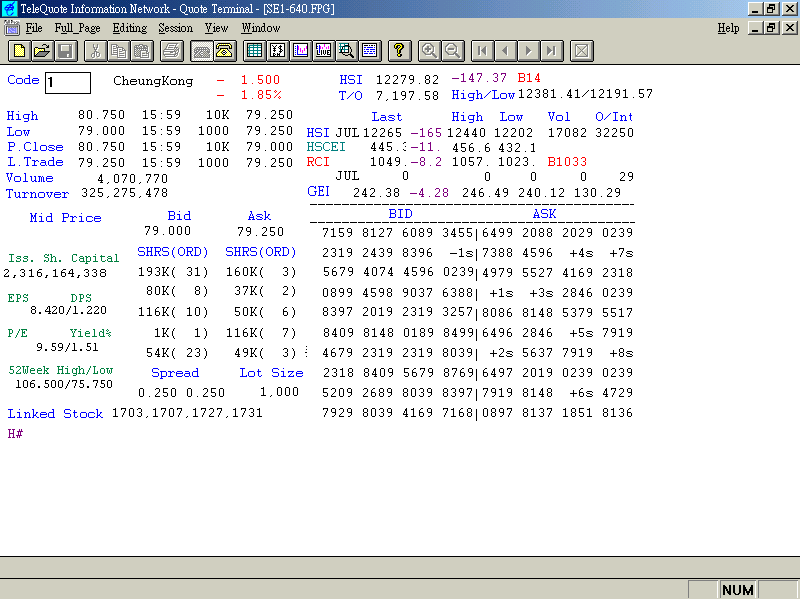This screenshot has height=600, width=800.
Task: Open help with the question mark icon
Action: pos(399,51)
